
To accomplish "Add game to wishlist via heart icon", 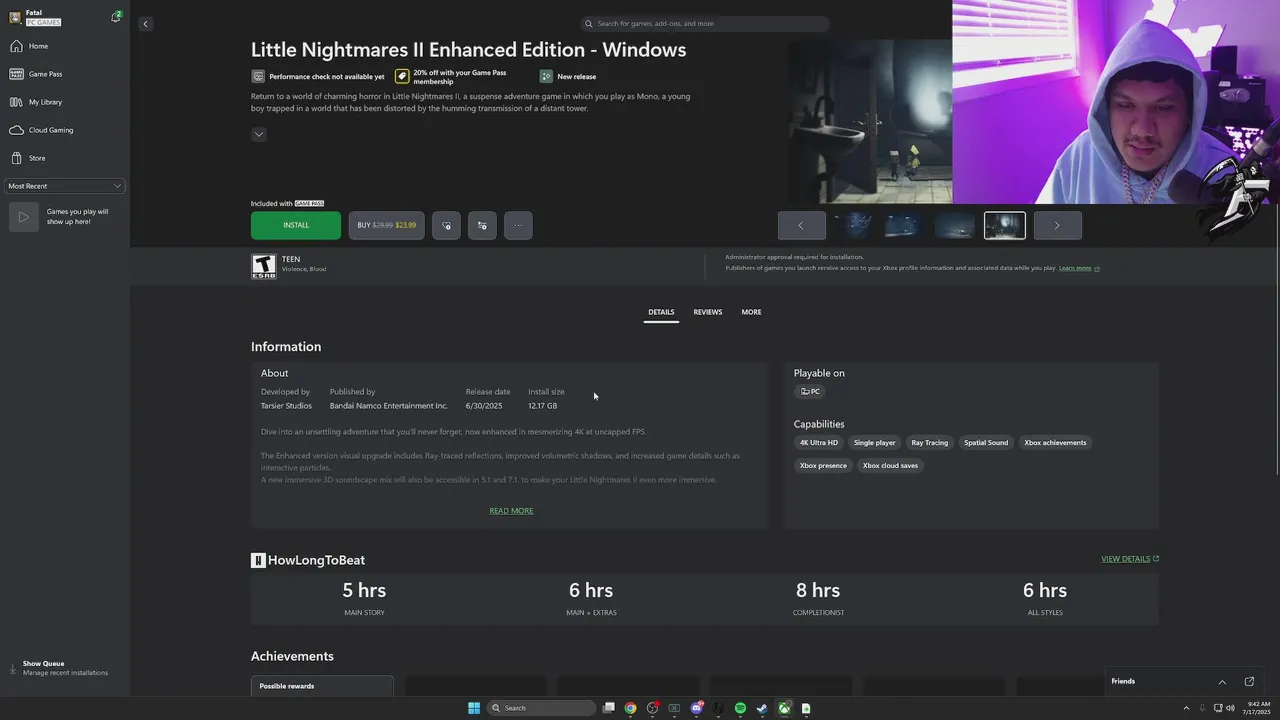I will 446,225.
